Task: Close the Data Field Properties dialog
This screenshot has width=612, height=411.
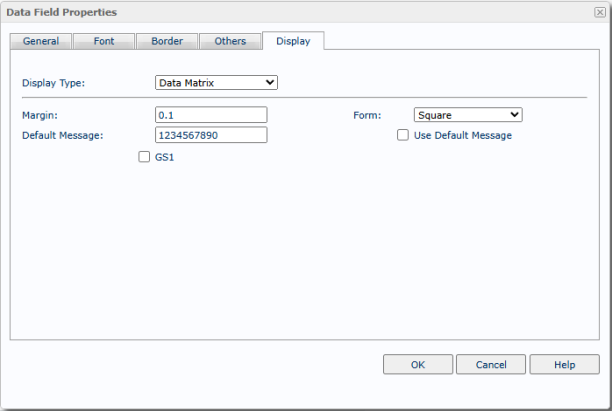Action: 600,12
